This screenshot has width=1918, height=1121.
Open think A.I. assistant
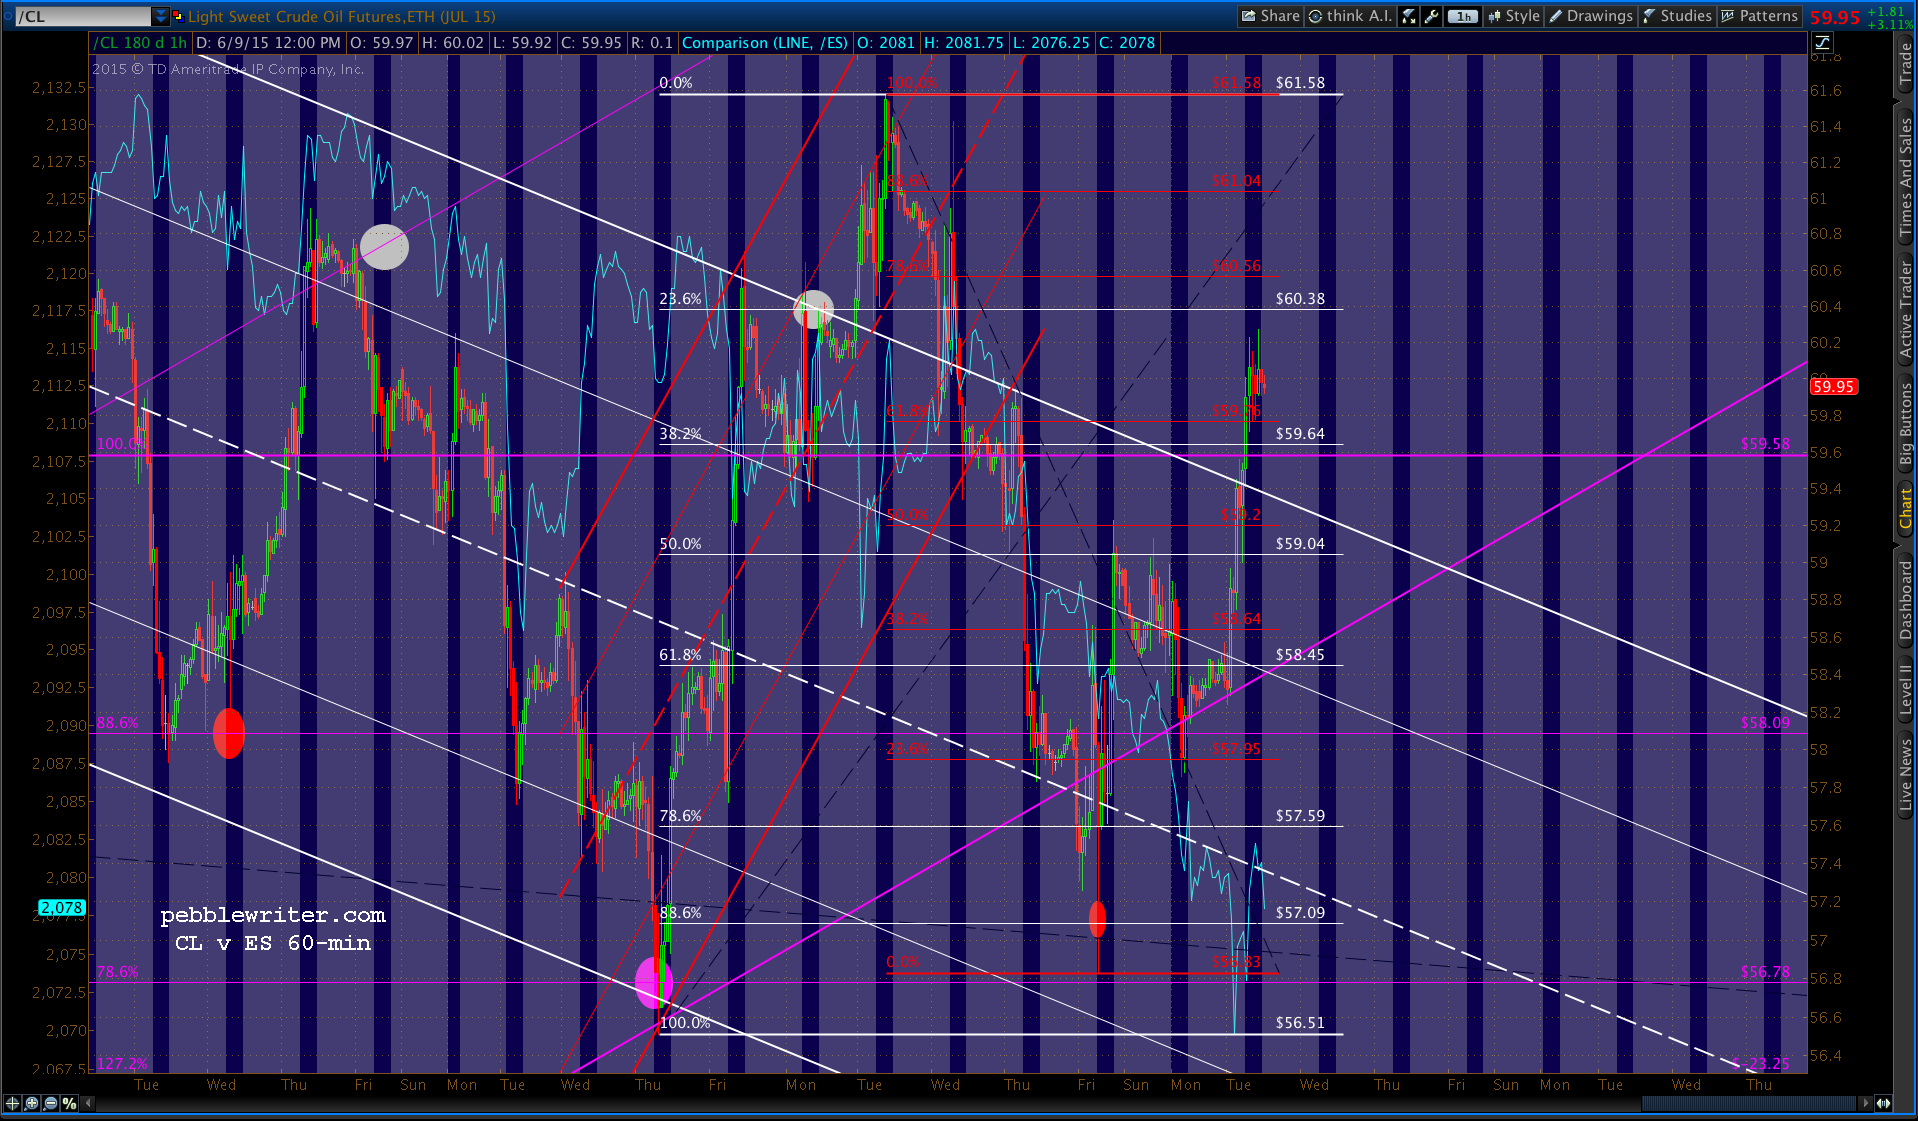[x=1350, y=16]
